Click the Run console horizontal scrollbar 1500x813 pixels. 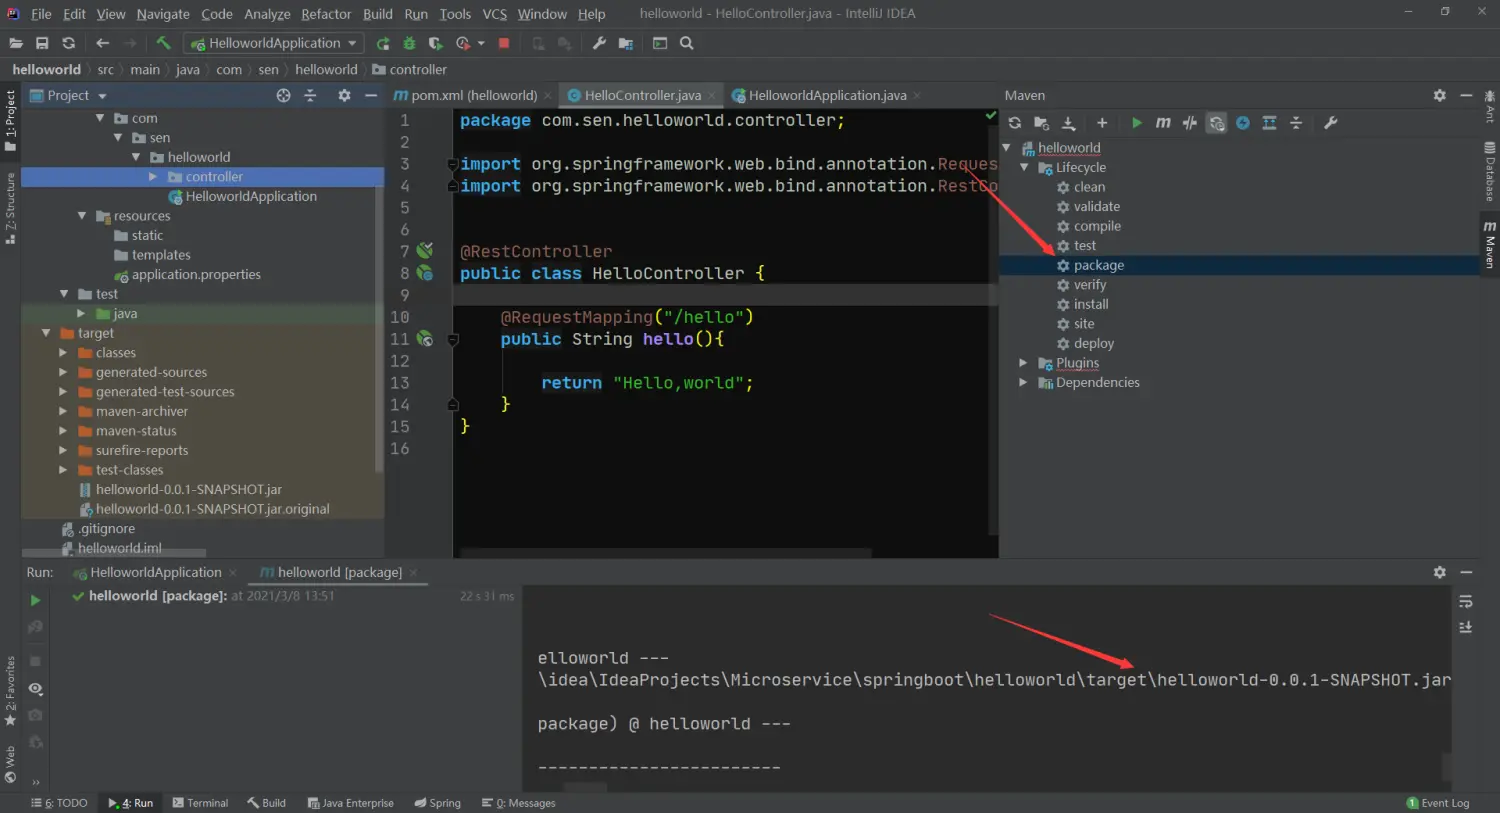click(x=585, y=787)
